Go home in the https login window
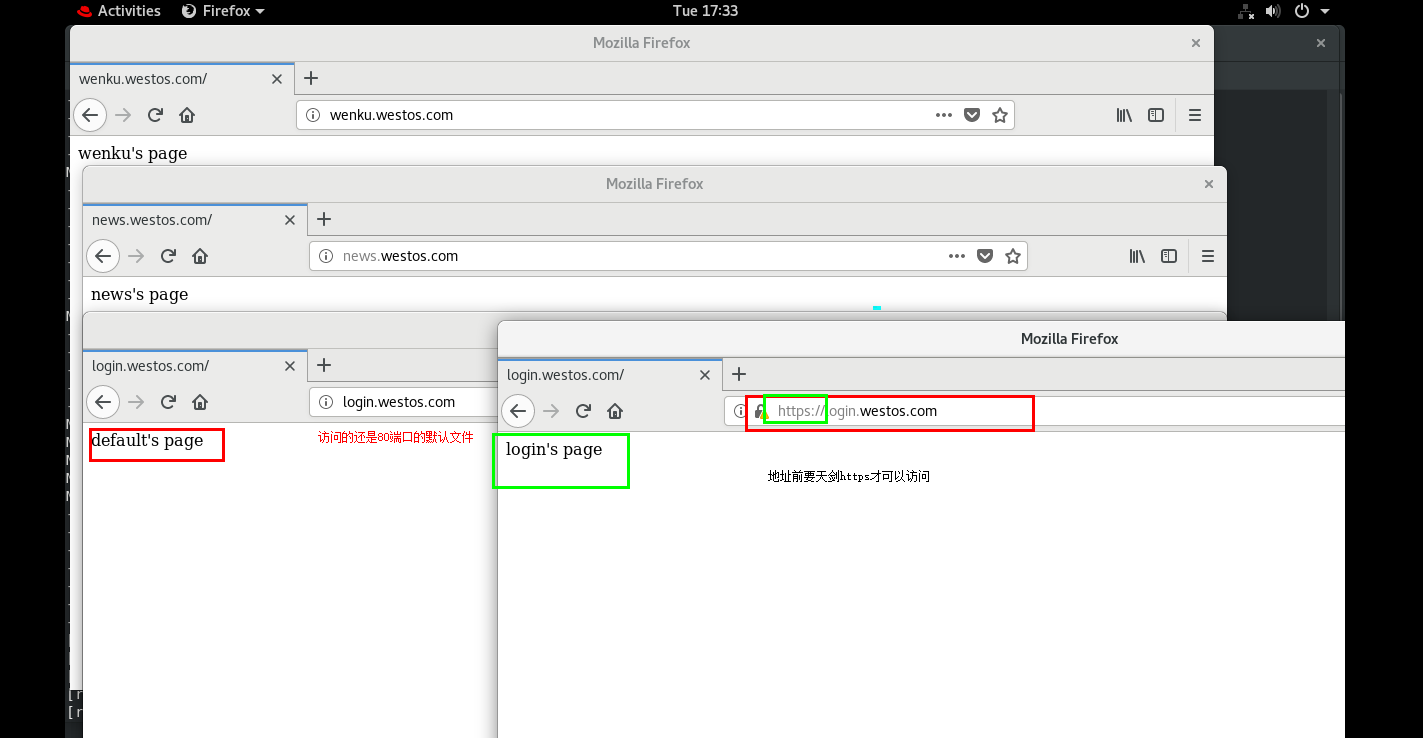The height and width of the screenshot is (738, 1423). pos(614,411)
